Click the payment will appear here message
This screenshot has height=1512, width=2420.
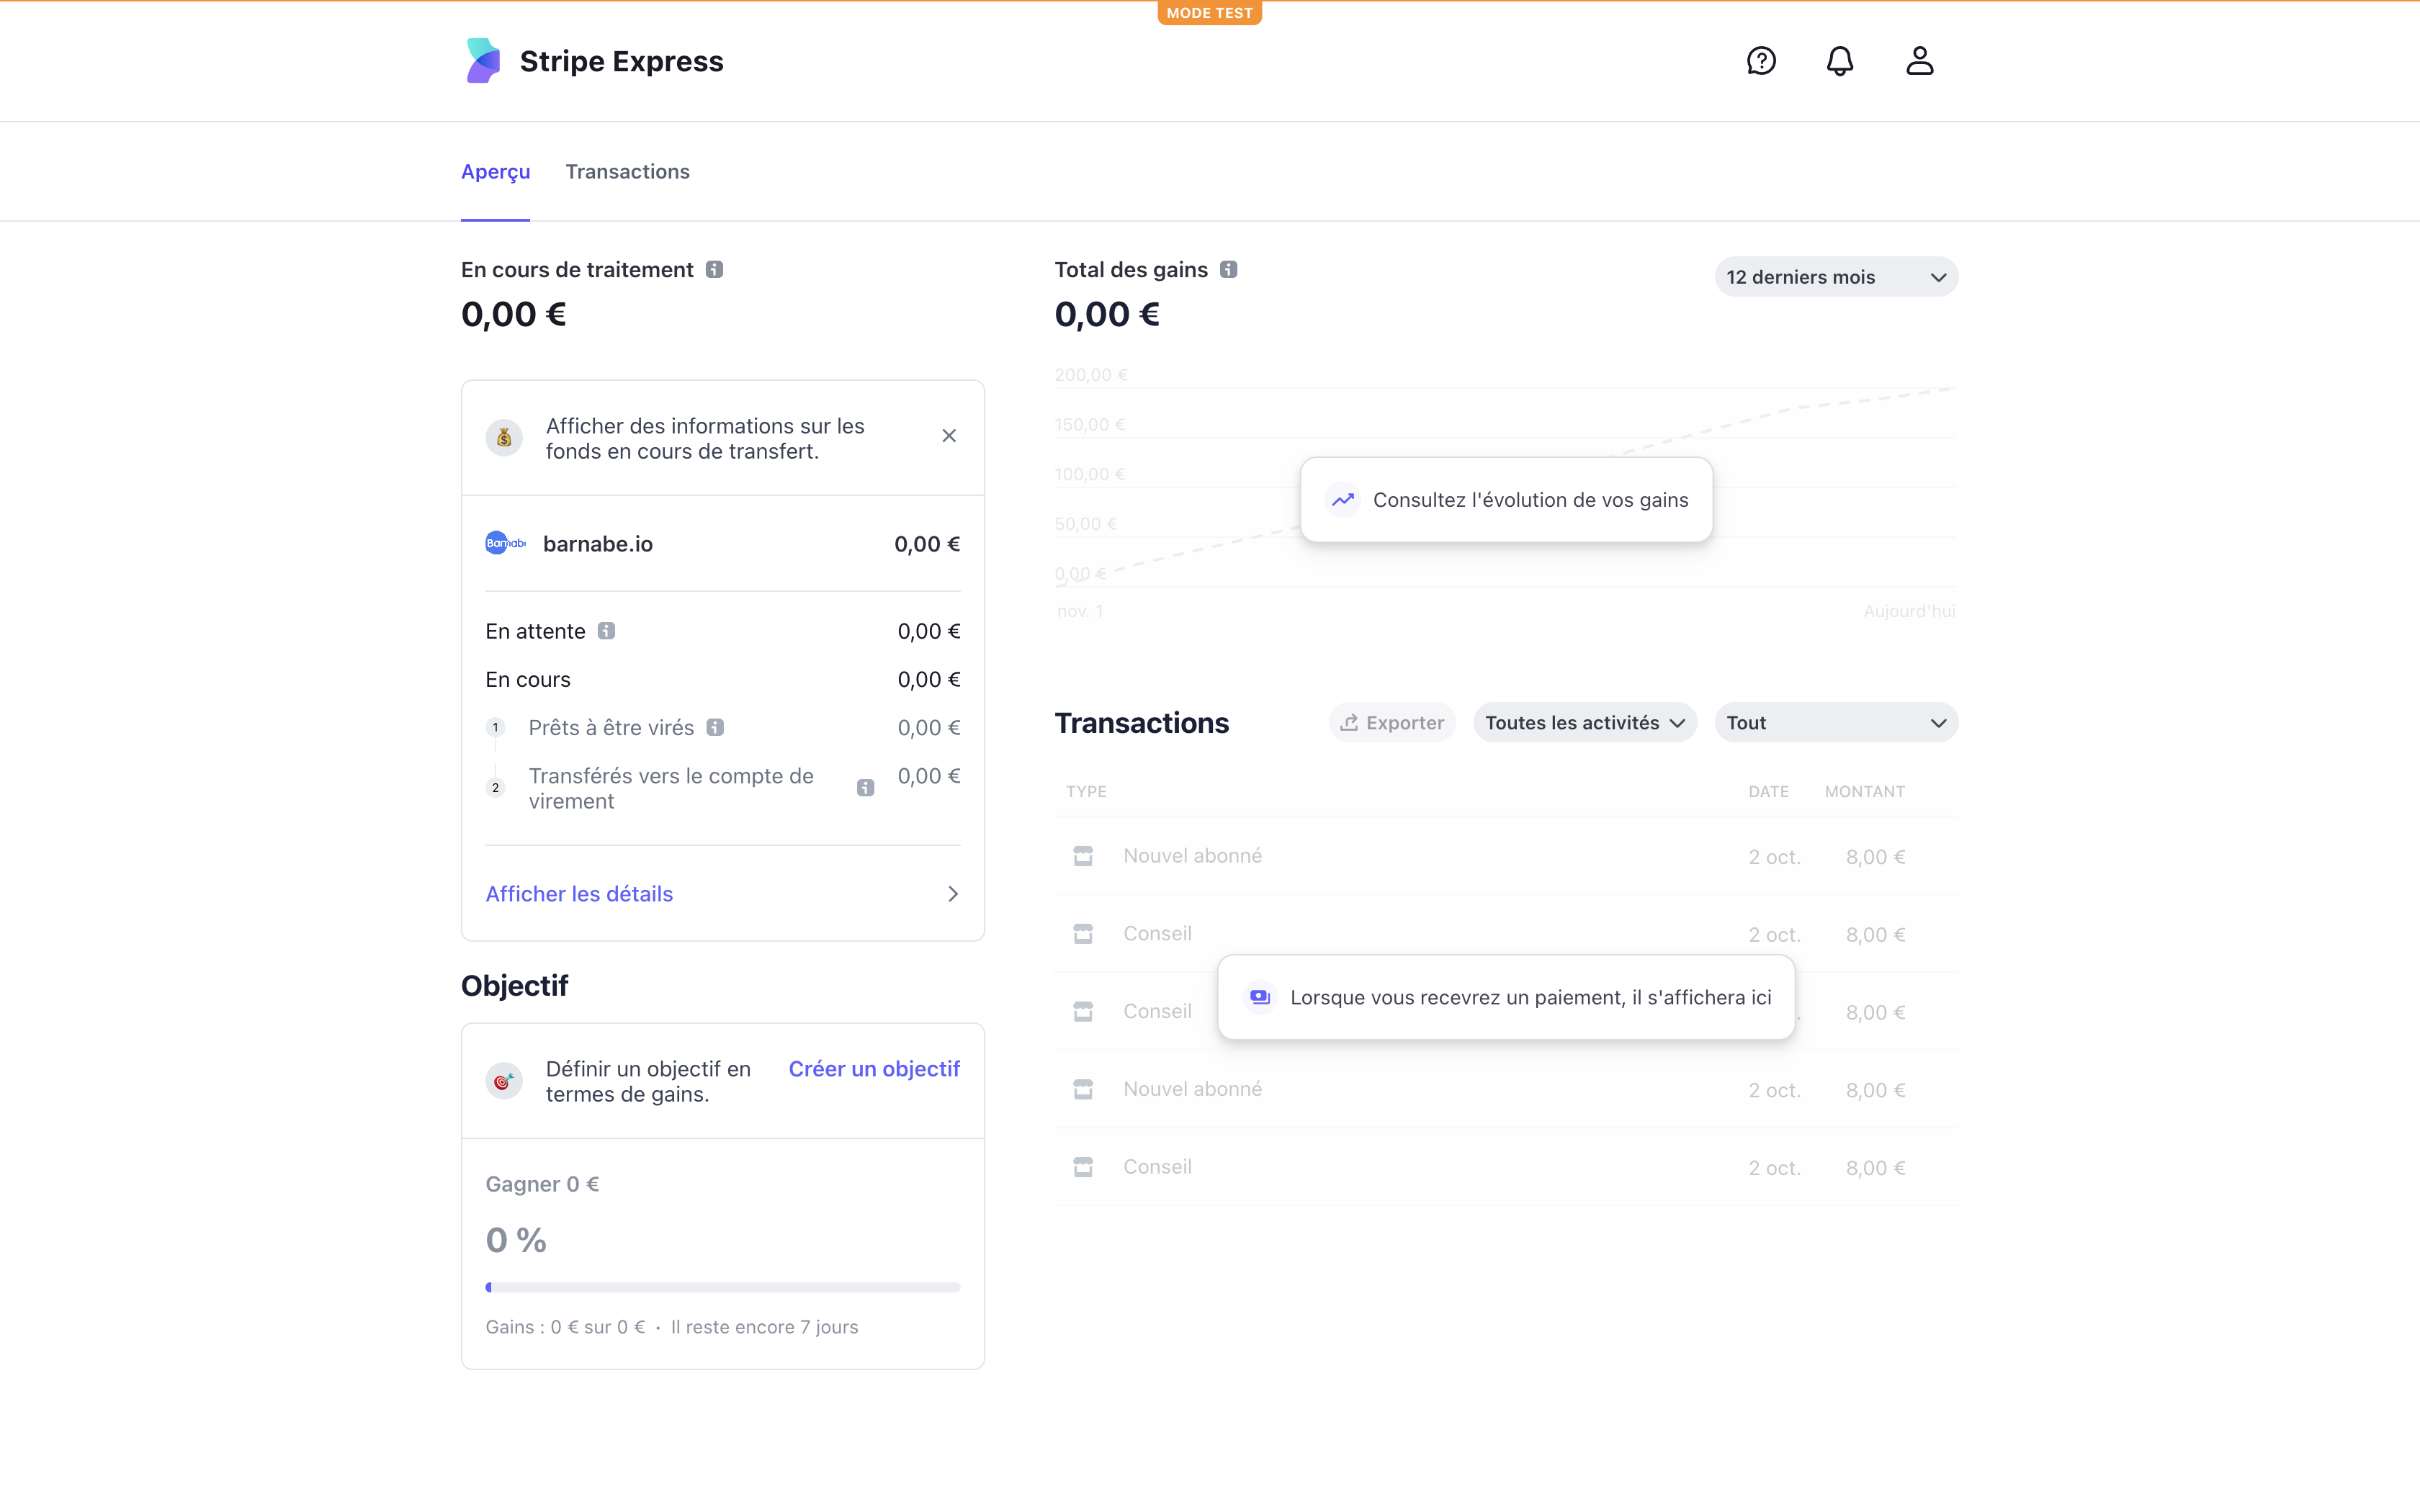[x=1506, y=997]
